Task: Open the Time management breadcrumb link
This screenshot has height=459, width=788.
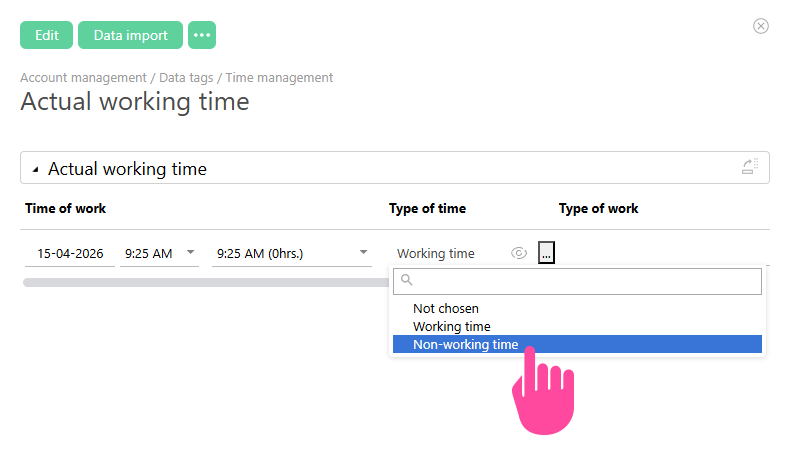Action: [279, 77]
